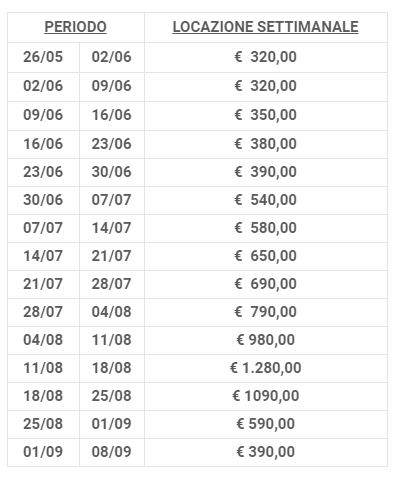
Task: Click the LOCAZIONE SETTIMANALE header
Action: point(265,27)
